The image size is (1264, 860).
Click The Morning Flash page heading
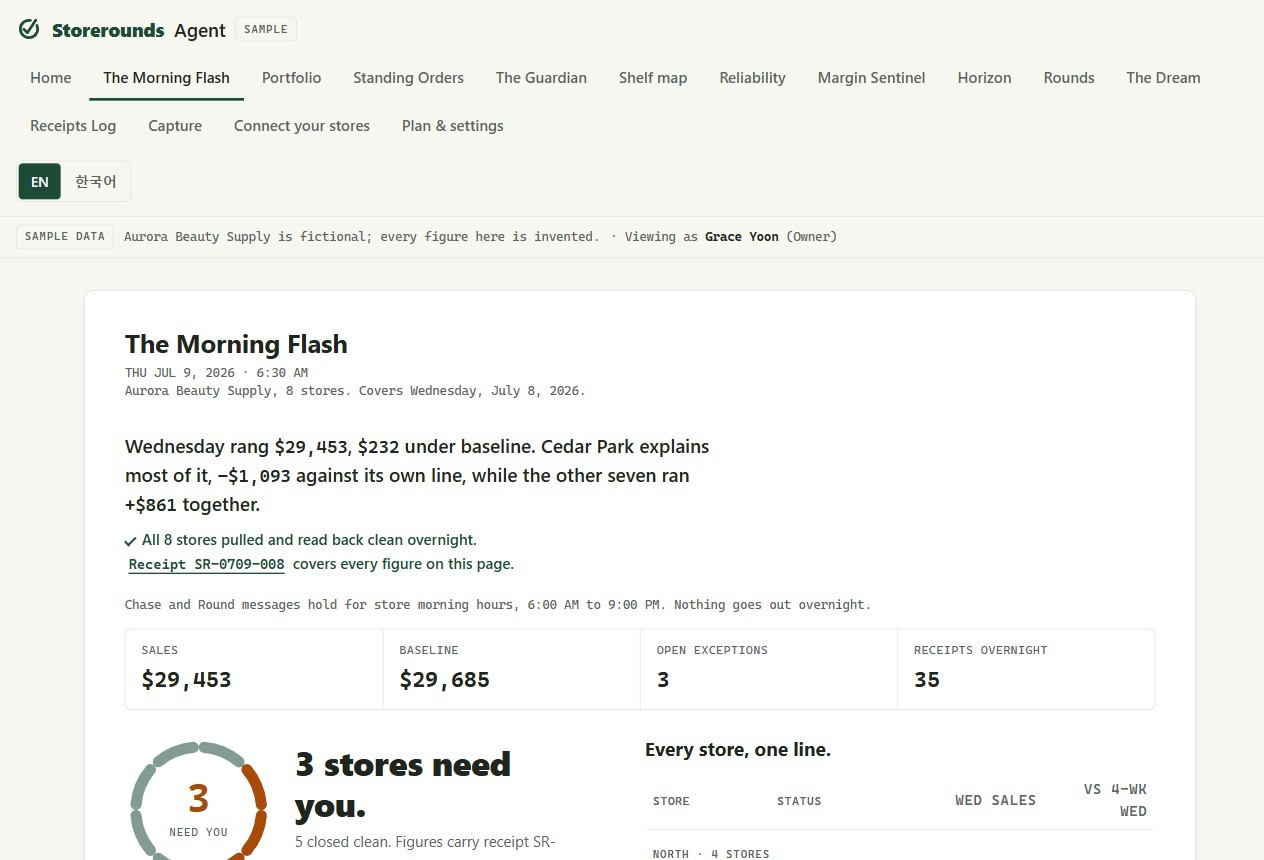pyautogui.click(x=236, y=344)
